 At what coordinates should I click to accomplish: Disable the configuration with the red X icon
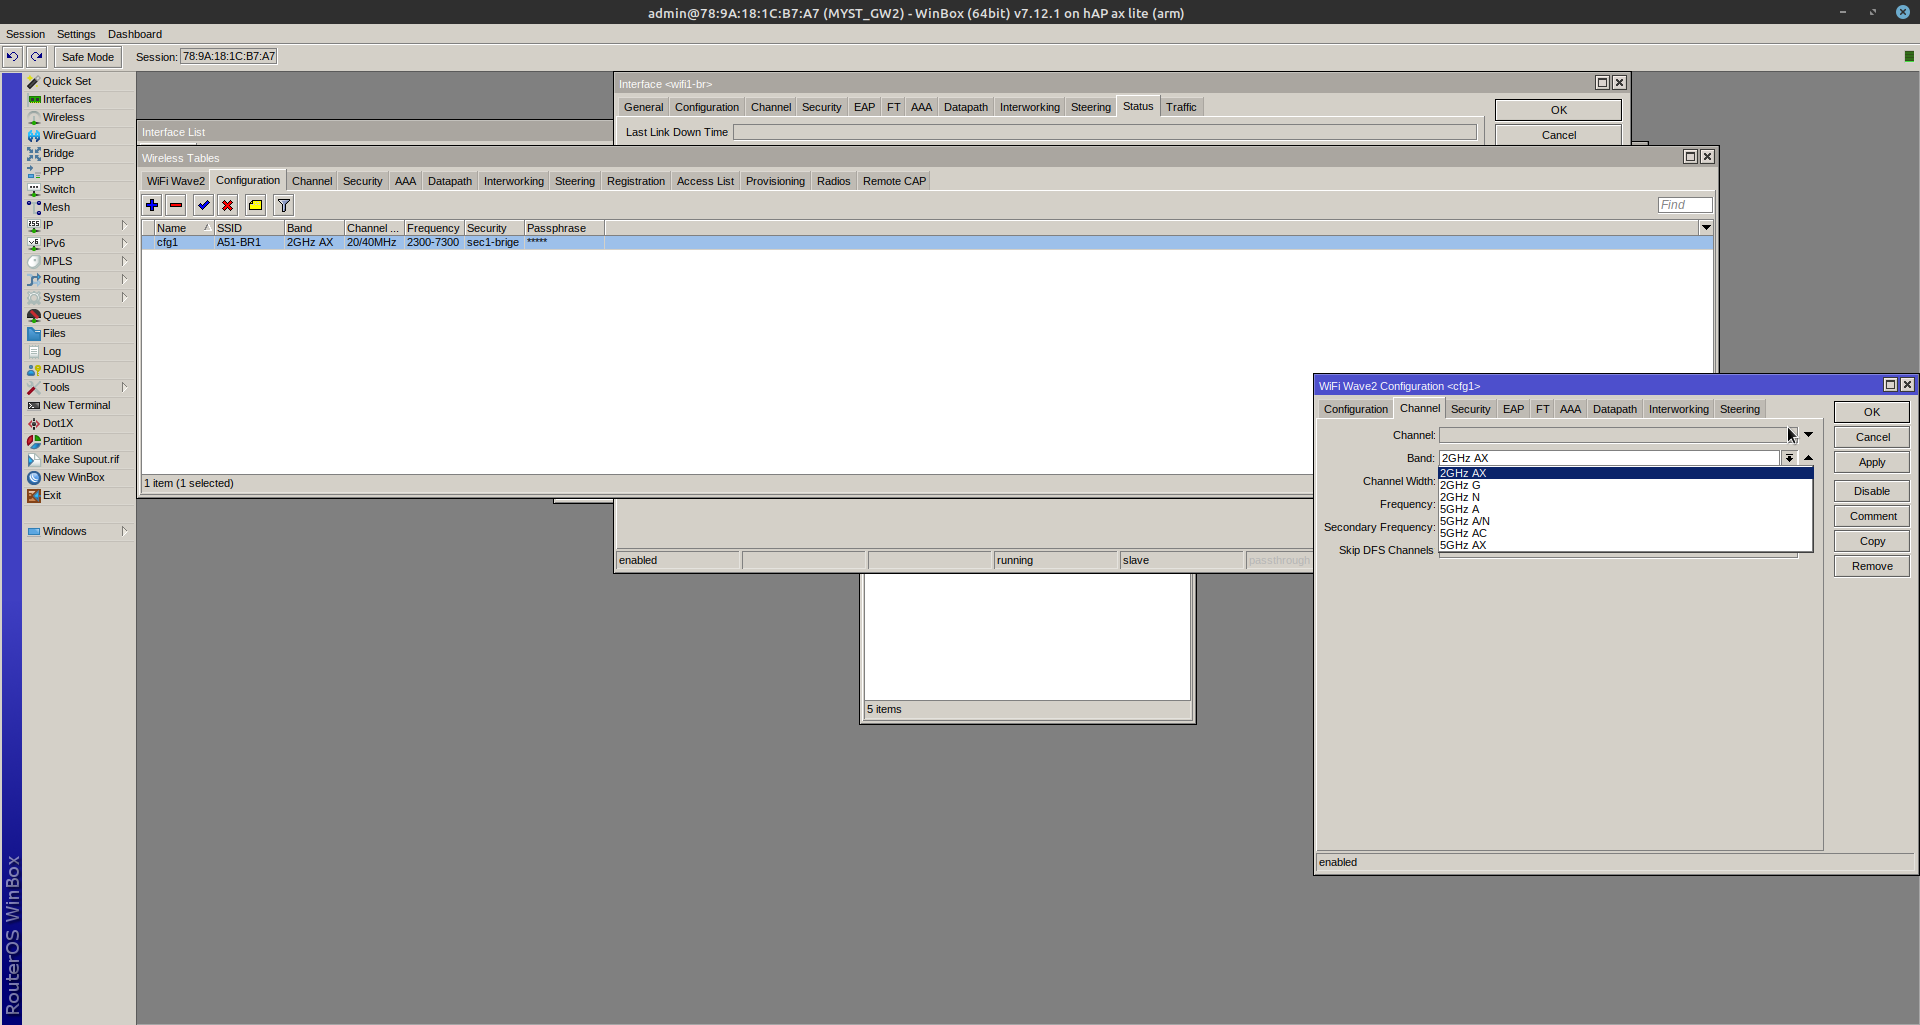pos(228,205)
